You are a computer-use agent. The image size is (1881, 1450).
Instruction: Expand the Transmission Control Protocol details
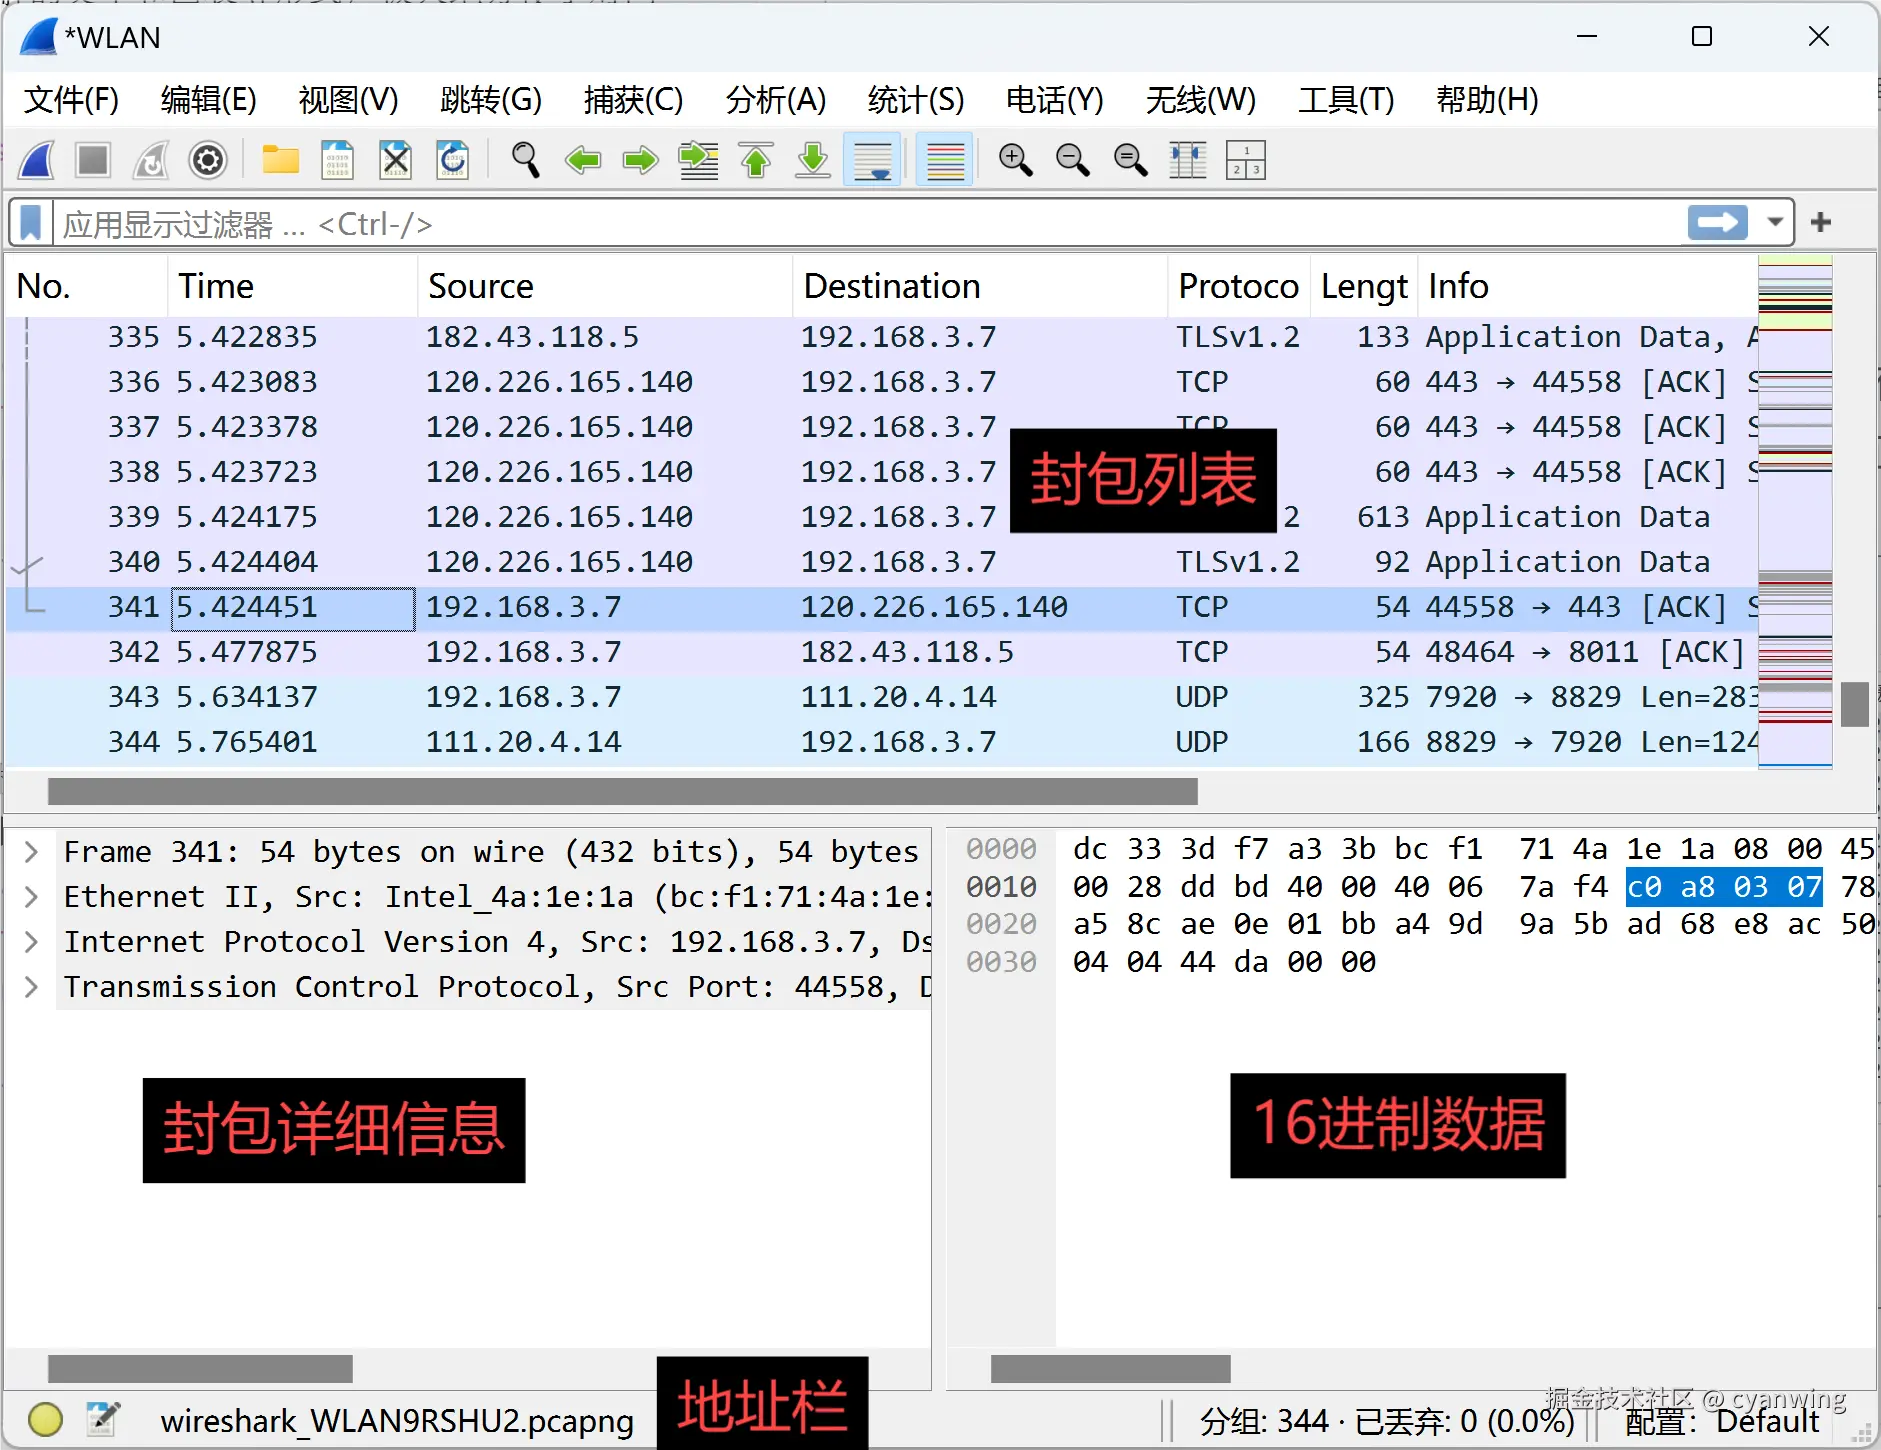click(30, 987)
